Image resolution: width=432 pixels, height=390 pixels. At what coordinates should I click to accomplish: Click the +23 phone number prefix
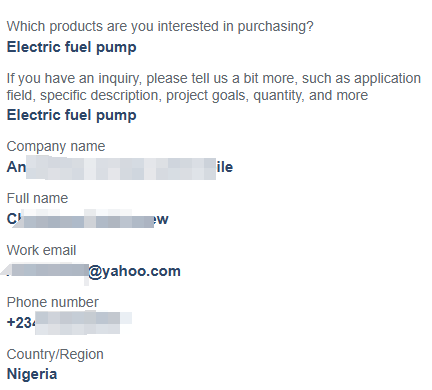coord(21,323)
